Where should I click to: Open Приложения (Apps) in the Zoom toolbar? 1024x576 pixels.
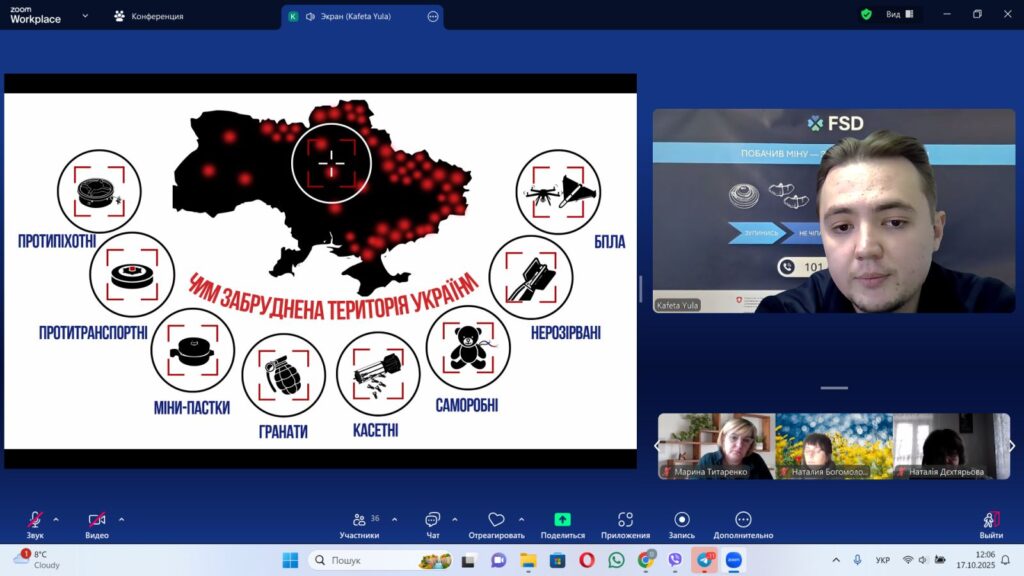pos(625,521)
